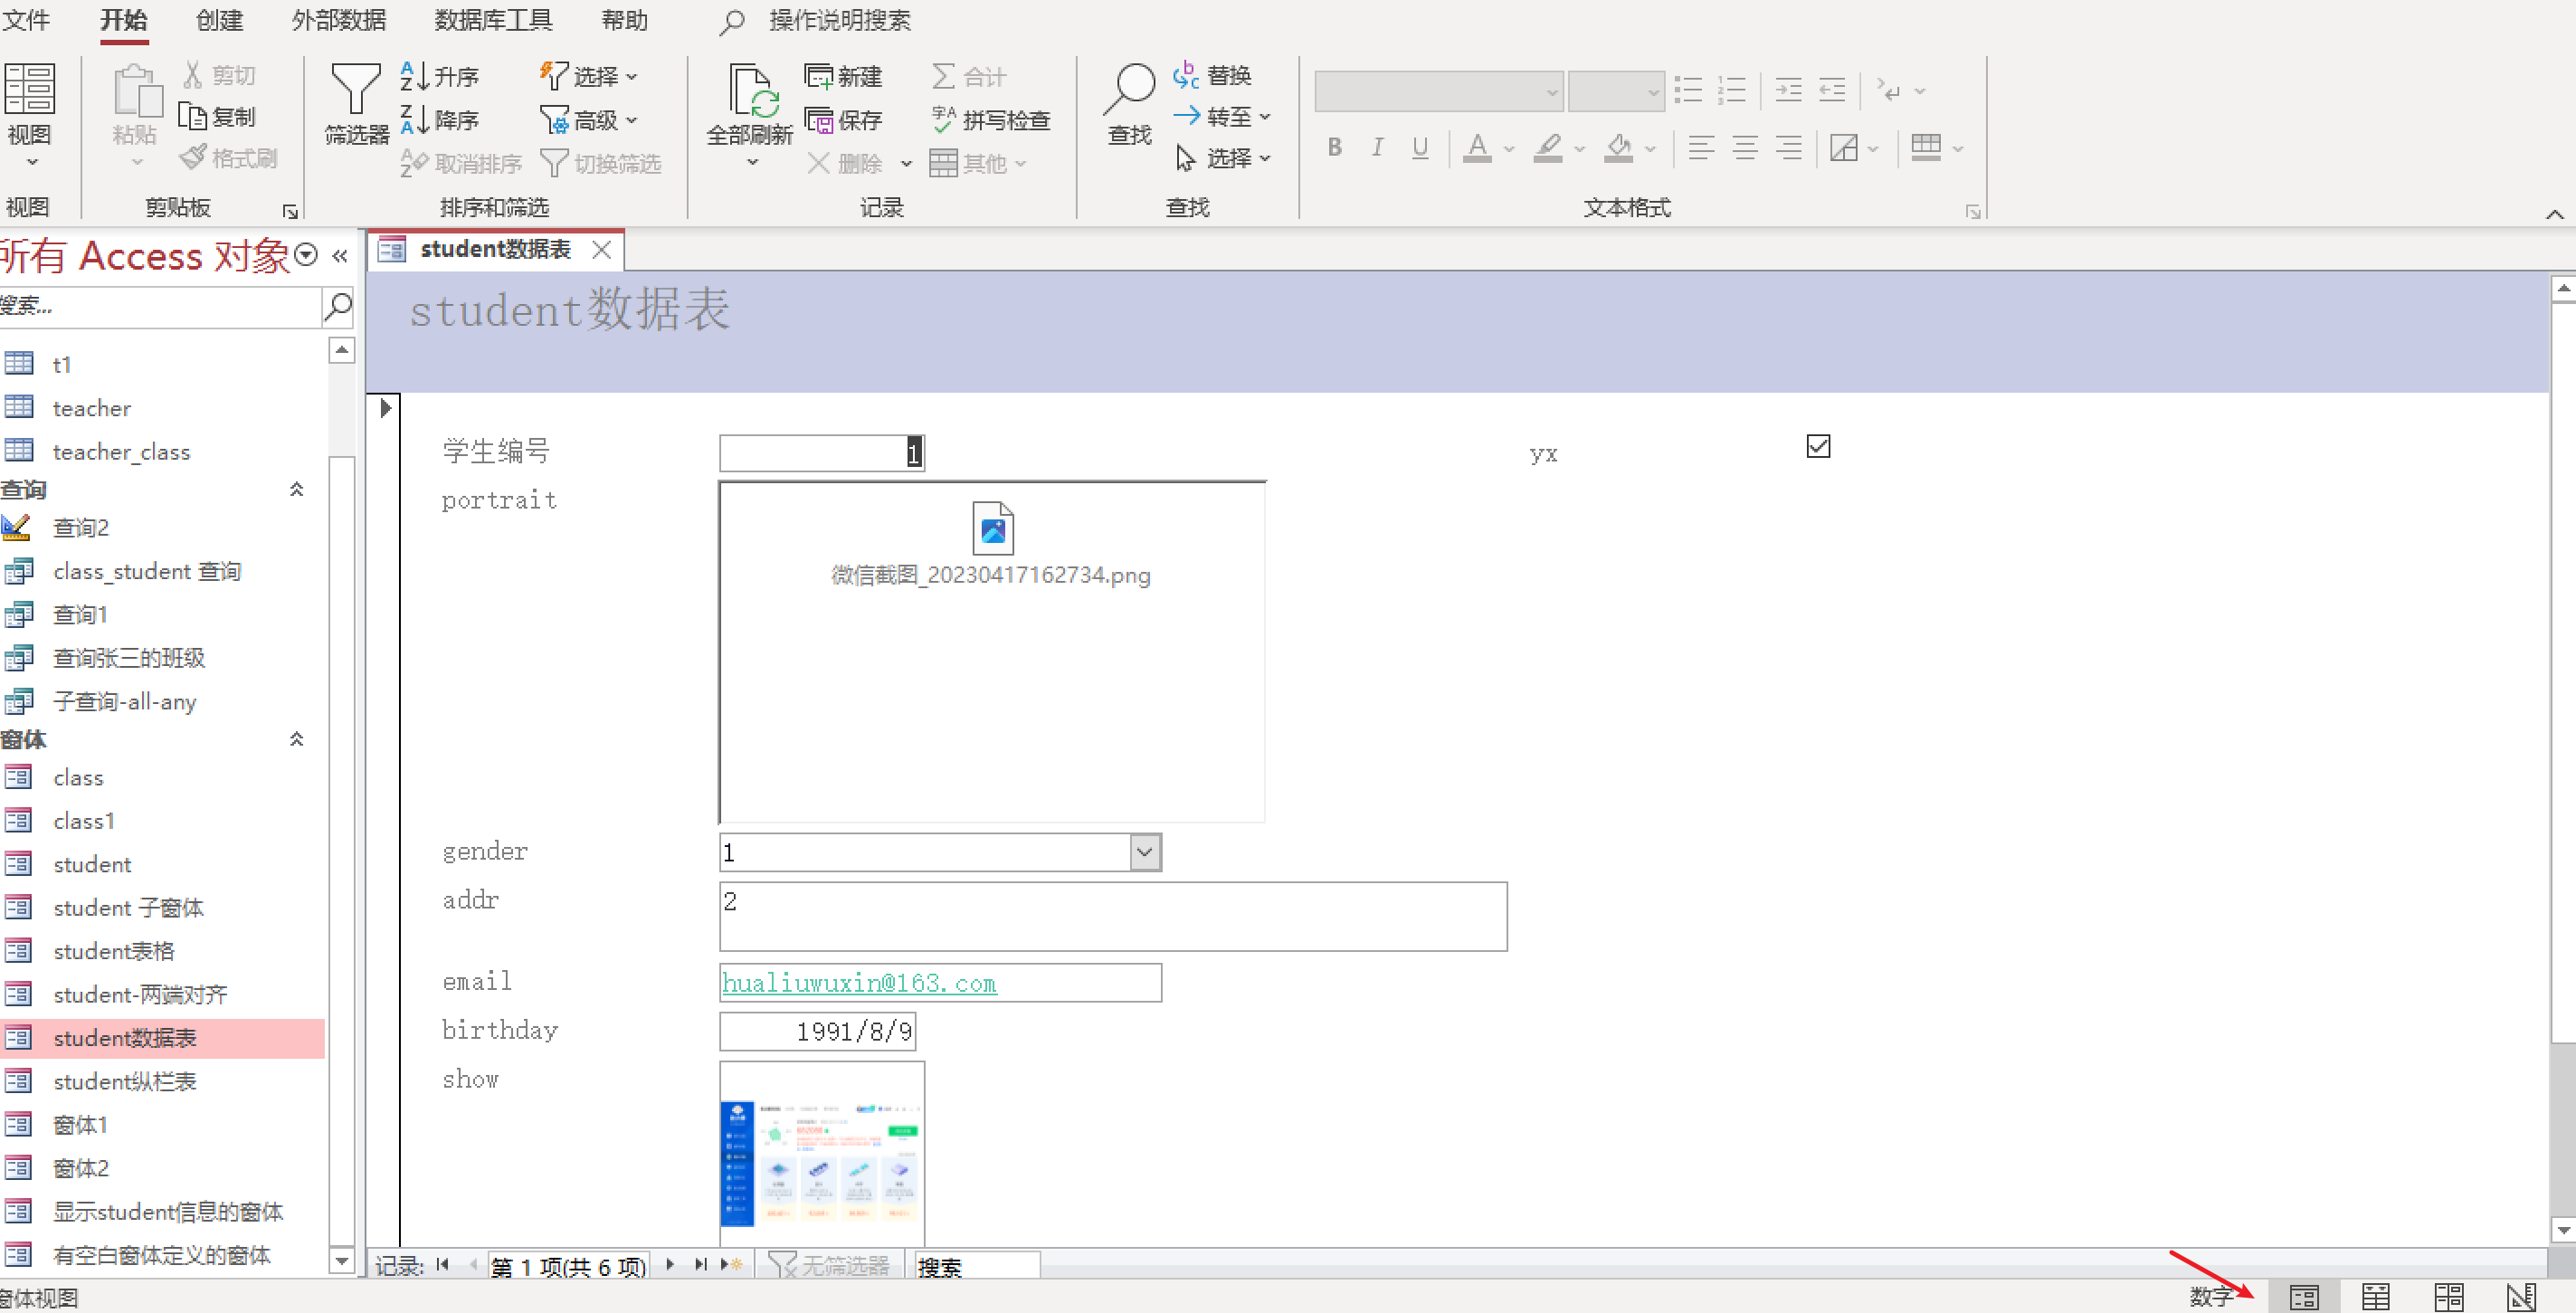Click the 合计 totals button
The image size is (2576, 1313).
[969, 76]
